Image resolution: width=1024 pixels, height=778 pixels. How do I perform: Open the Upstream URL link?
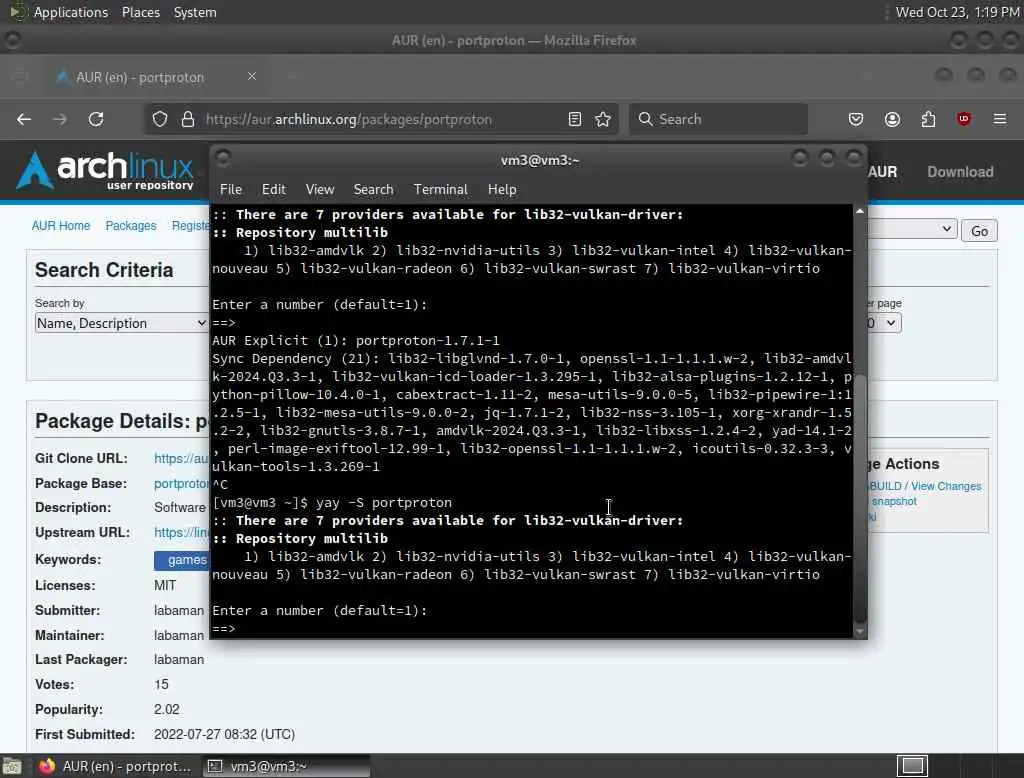[x=181, y=532]
